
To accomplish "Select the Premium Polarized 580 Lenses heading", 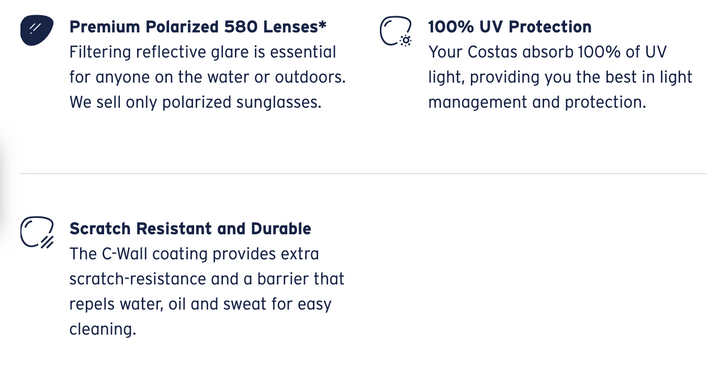I will [198, 27].
